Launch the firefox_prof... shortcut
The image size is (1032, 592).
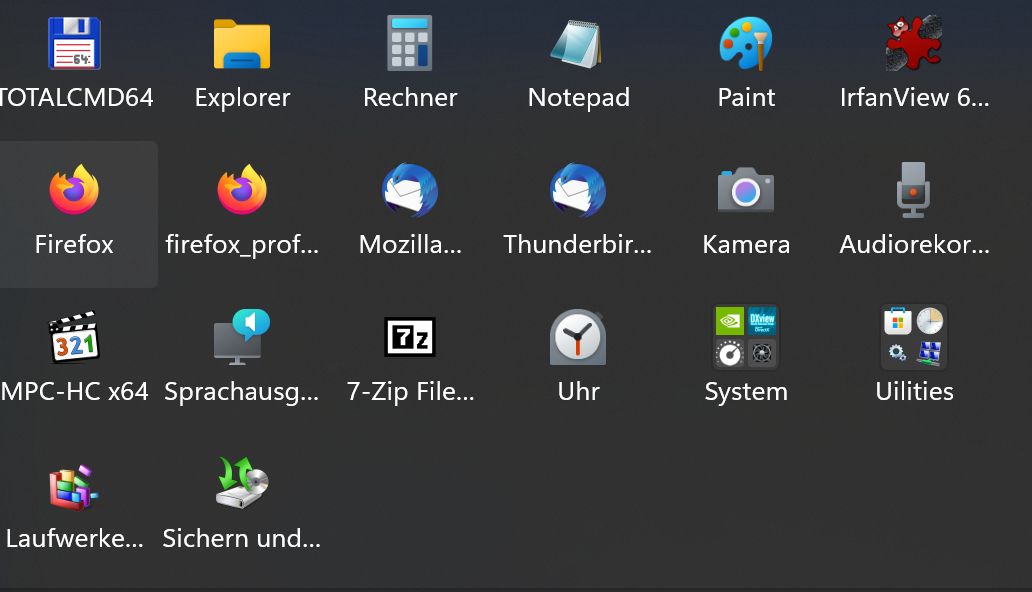[242, 190]
